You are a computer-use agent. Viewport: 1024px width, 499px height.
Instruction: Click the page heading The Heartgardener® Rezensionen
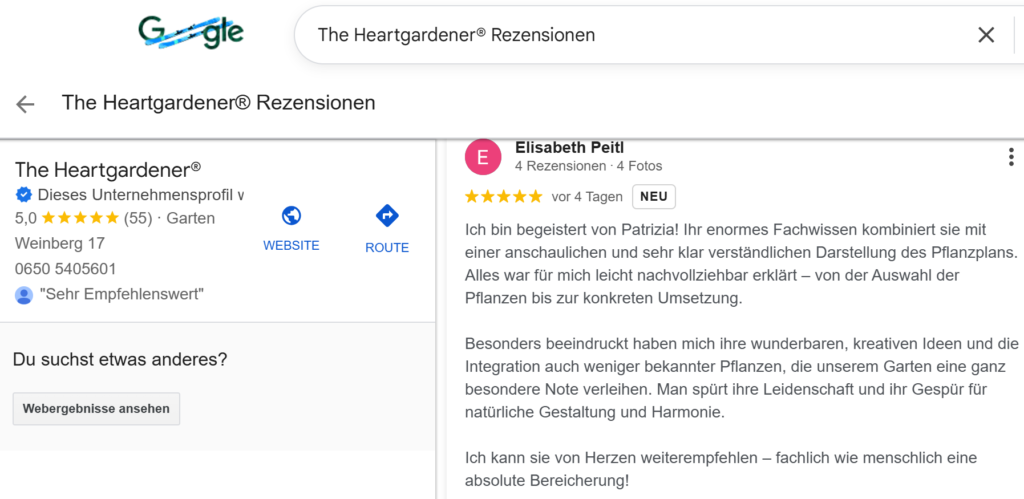[x=219, y=103]
